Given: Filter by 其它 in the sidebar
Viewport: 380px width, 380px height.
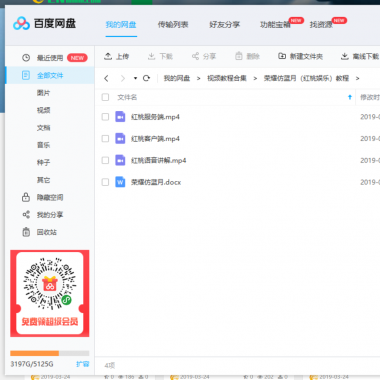Looking at the screenshot, I should point(43,180).
